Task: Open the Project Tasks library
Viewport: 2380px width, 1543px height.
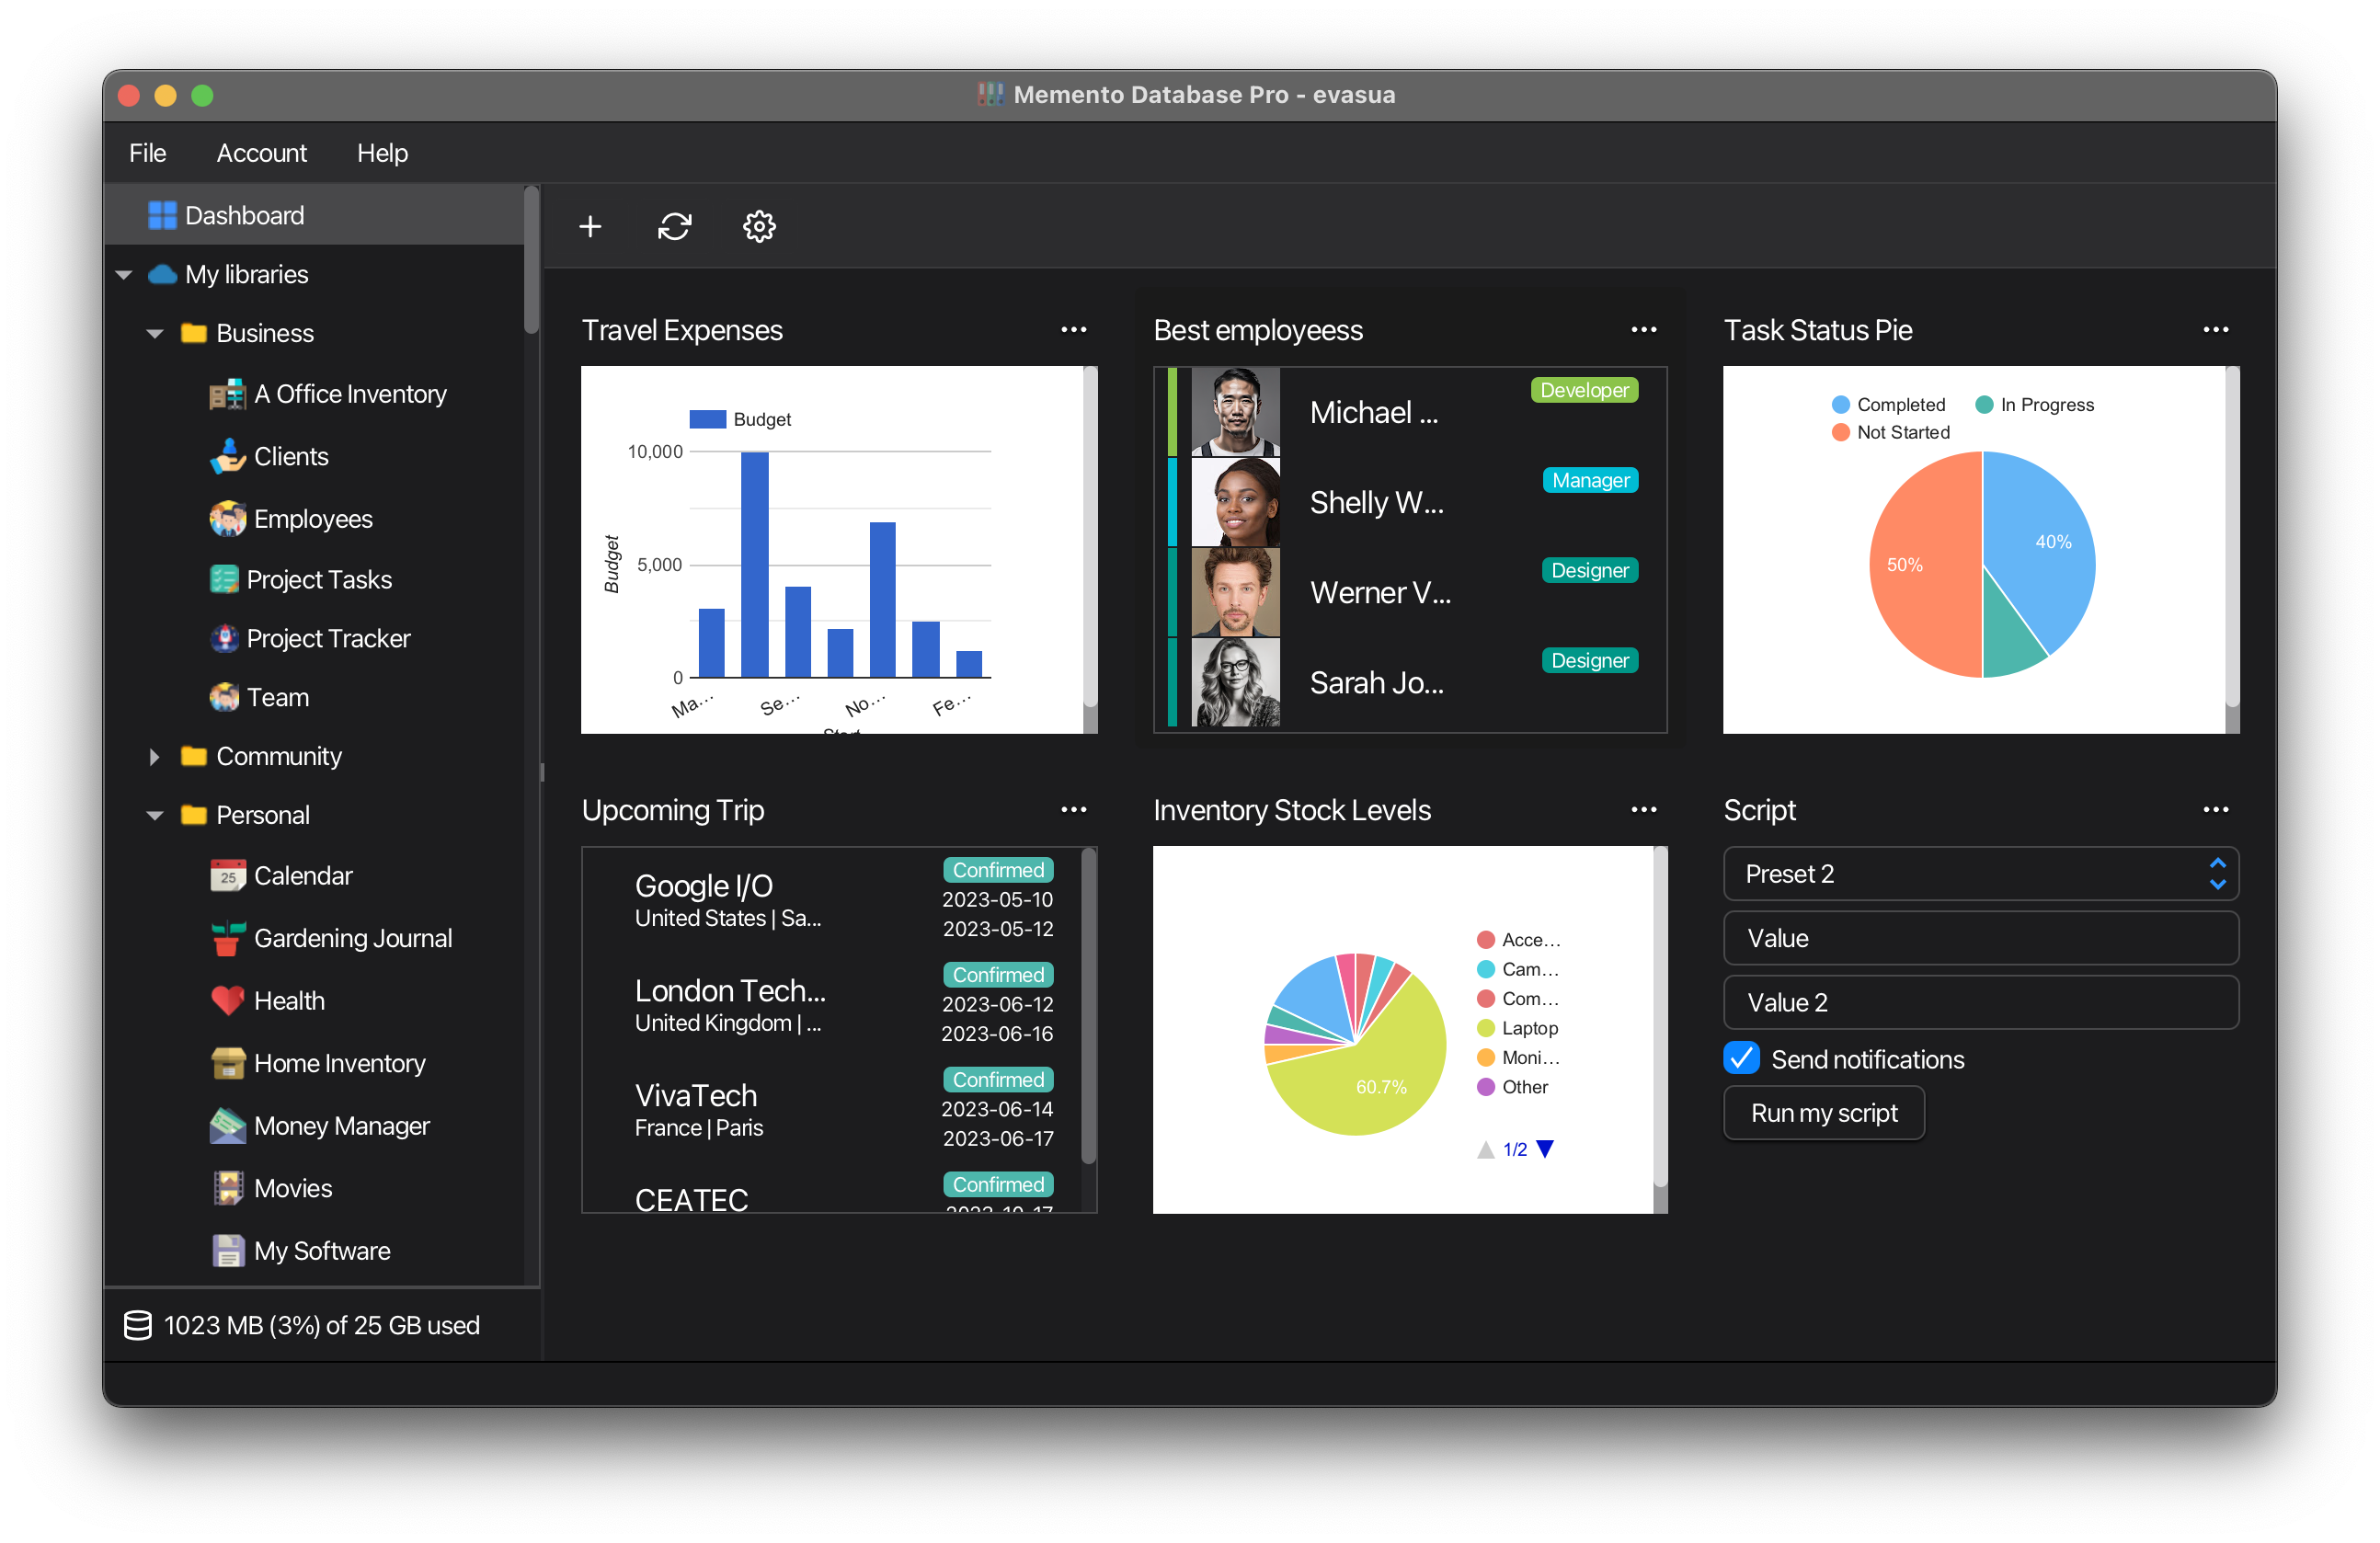Action: pos(318,579)
